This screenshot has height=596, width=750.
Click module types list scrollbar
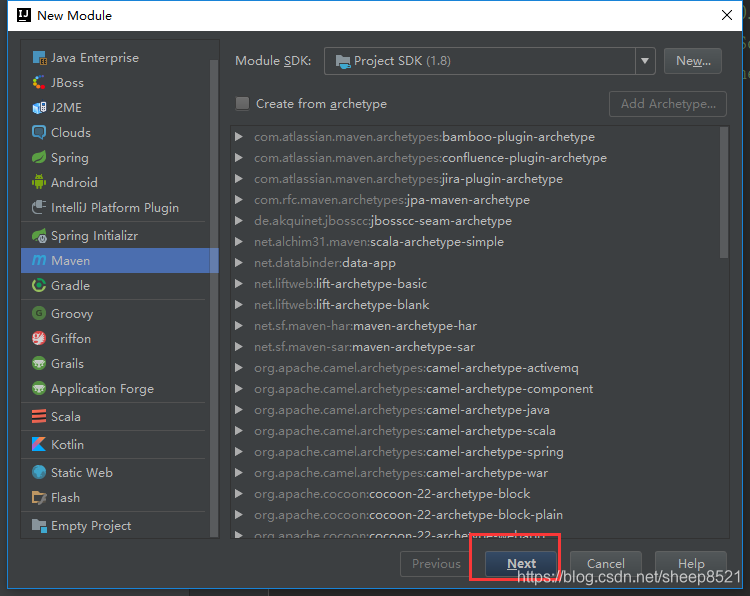point(214,297)
